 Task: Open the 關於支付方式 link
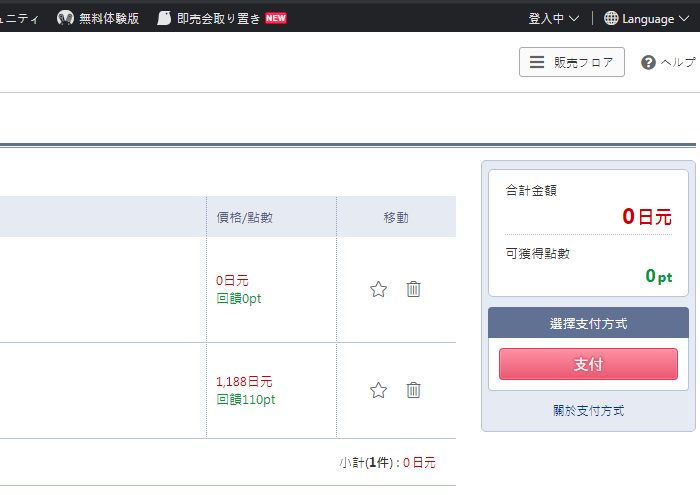tap(588, 410)
